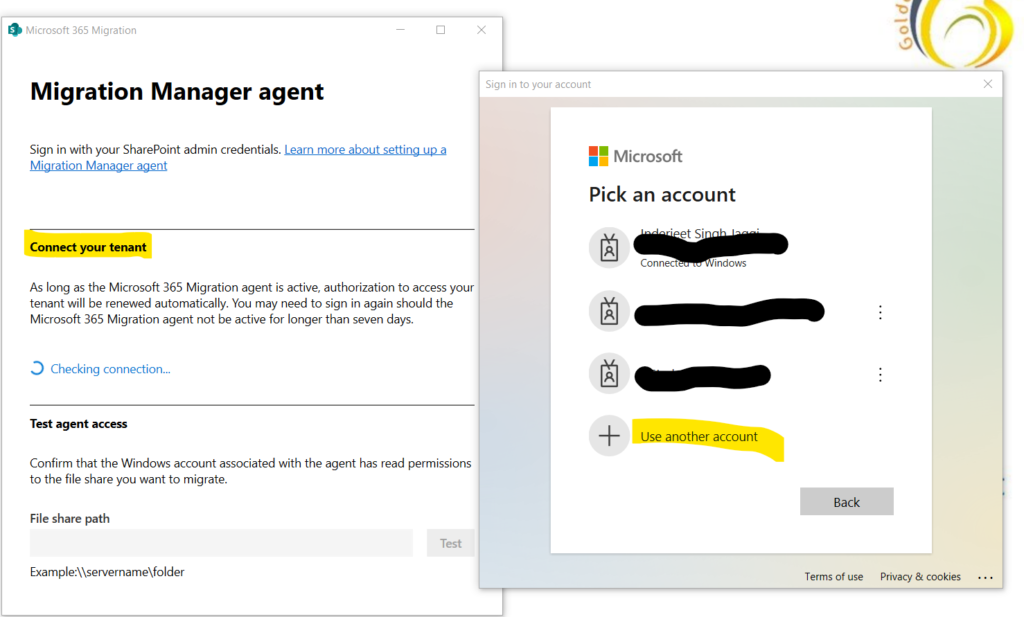Click the Example:\\servername\folder hint text
Viewport: 1024px width, 617px height.
coord(107,572)
